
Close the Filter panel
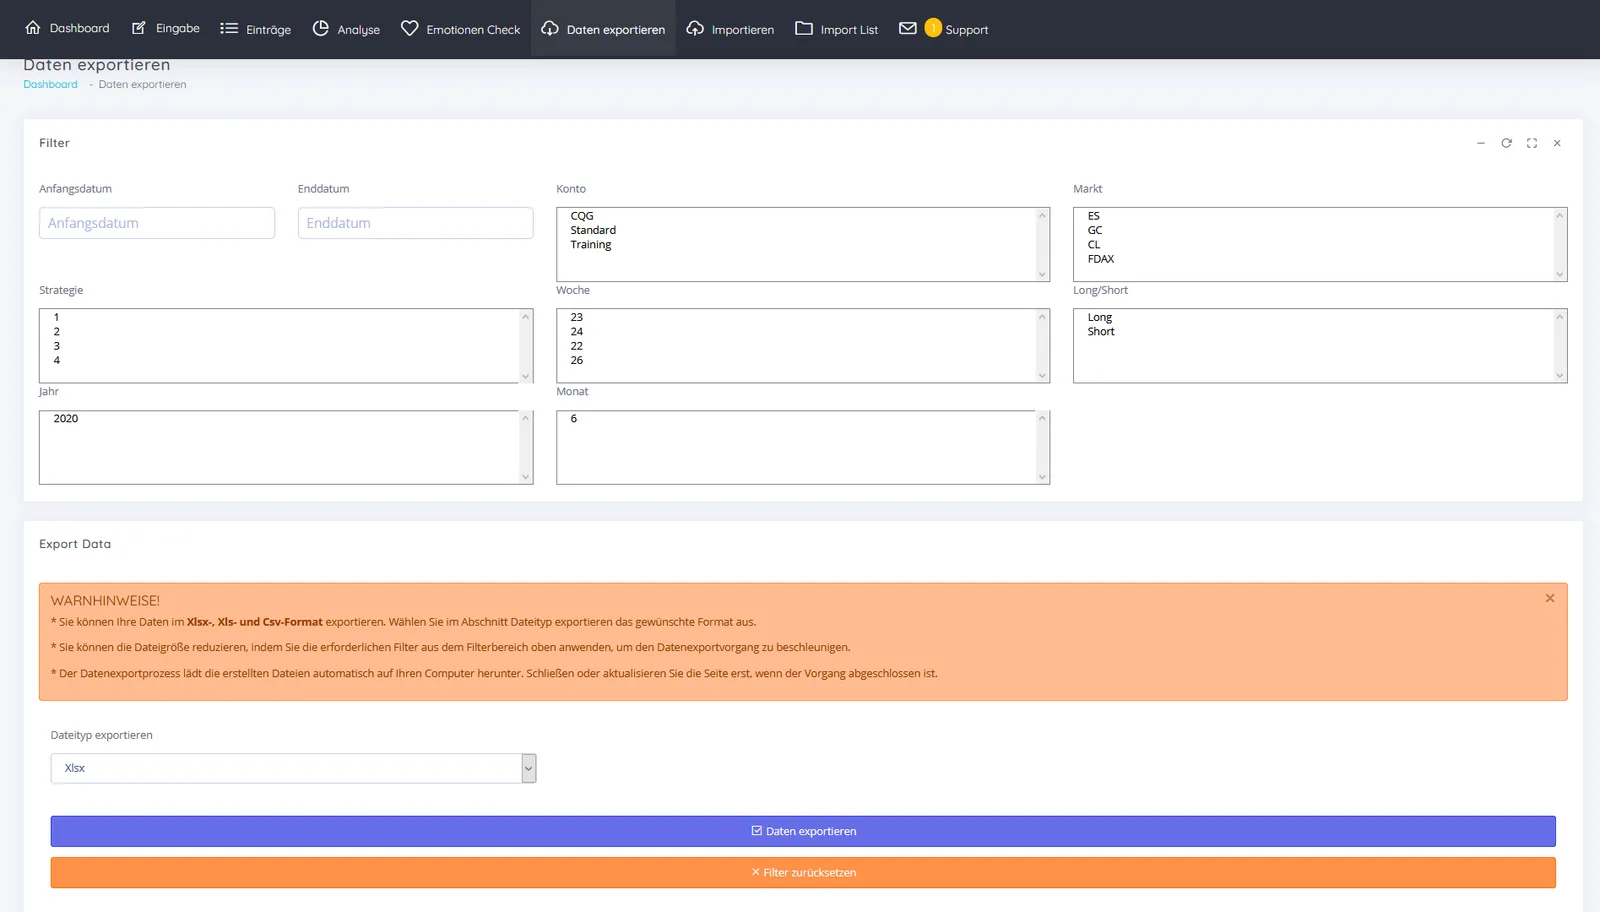coord(1557,143)
